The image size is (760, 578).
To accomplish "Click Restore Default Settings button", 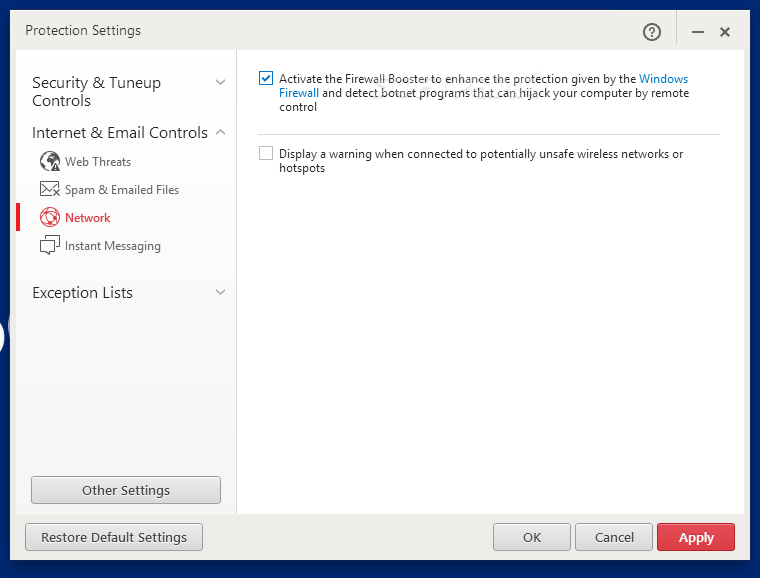I will point(114,537).
